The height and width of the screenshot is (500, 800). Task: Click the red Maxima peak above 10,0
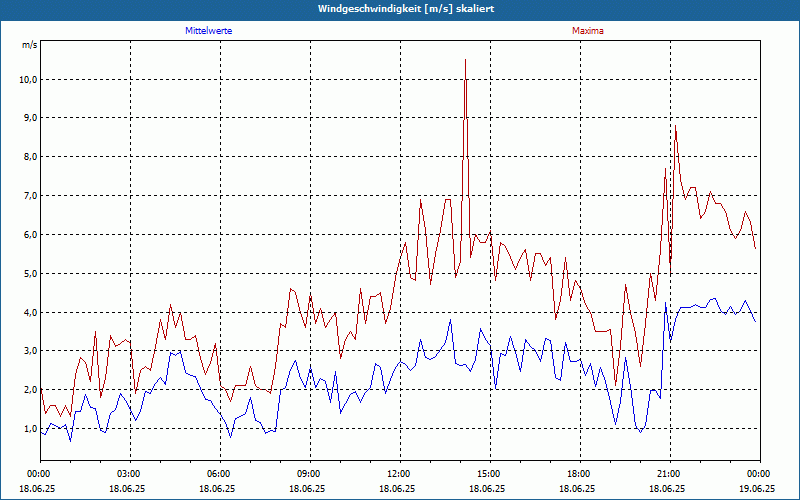(x=465, y=60)
